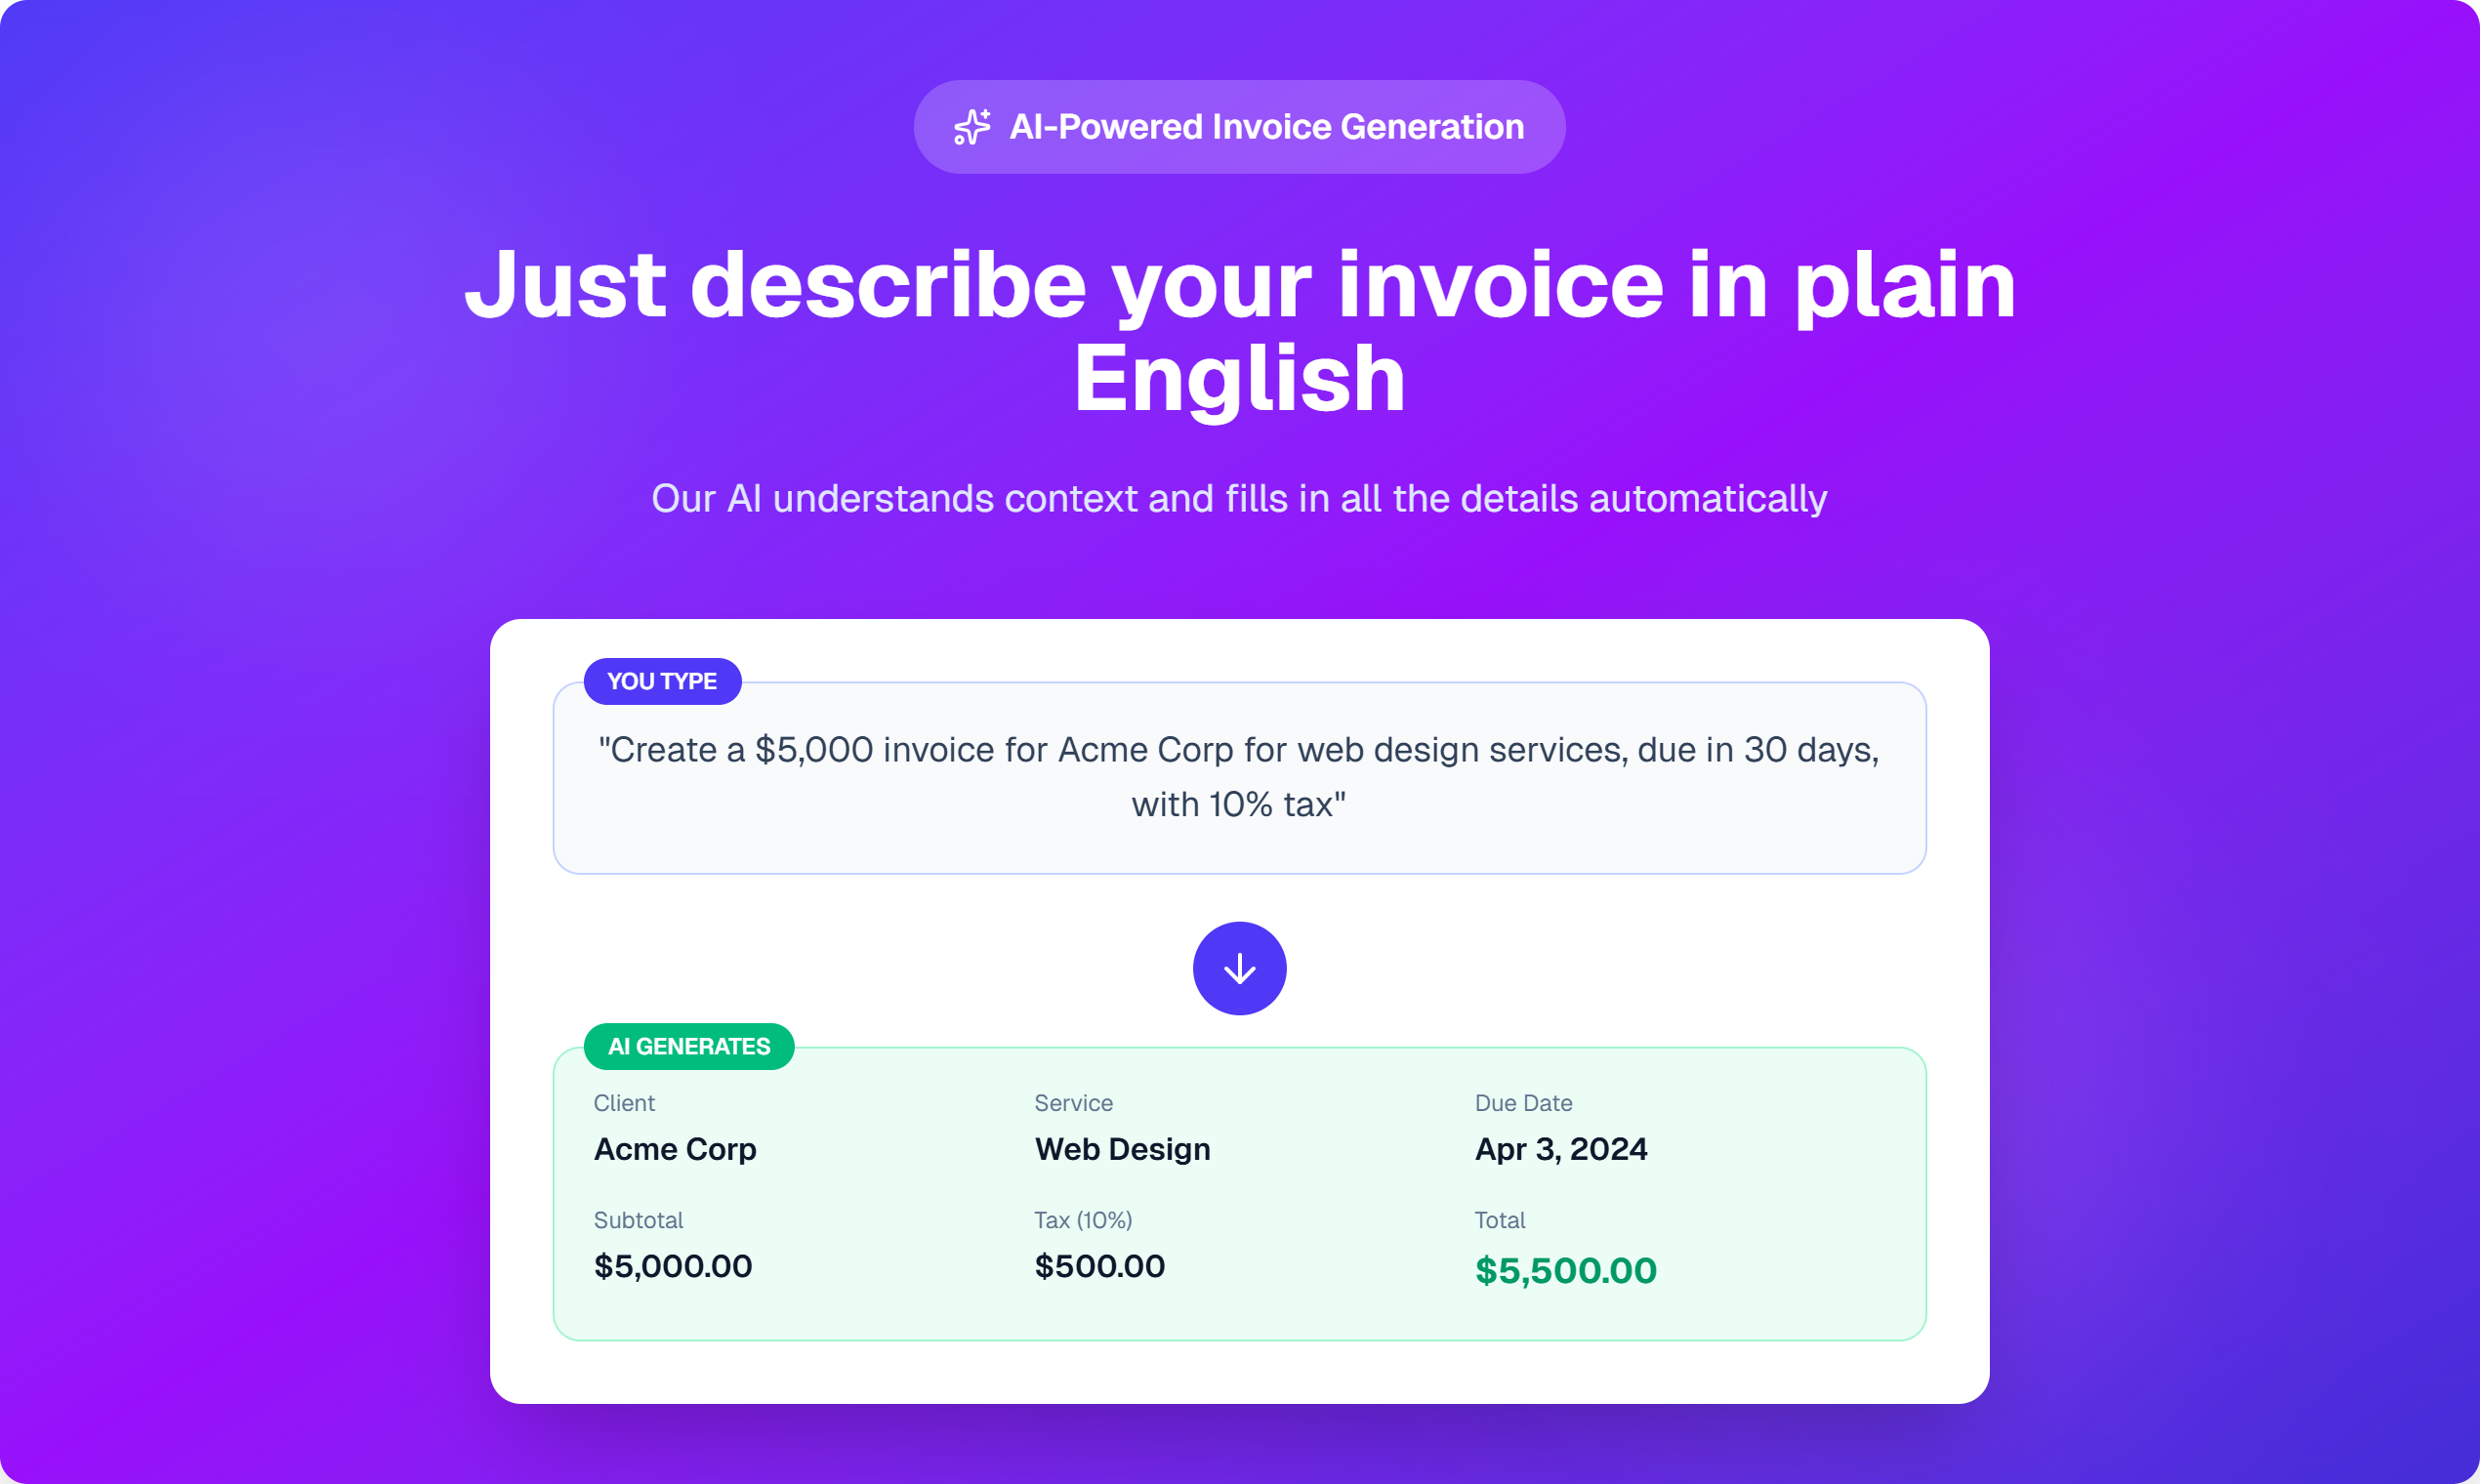Click the Client field label
Viewport: 2480px width, 1484px height.
coord(624,1103)
